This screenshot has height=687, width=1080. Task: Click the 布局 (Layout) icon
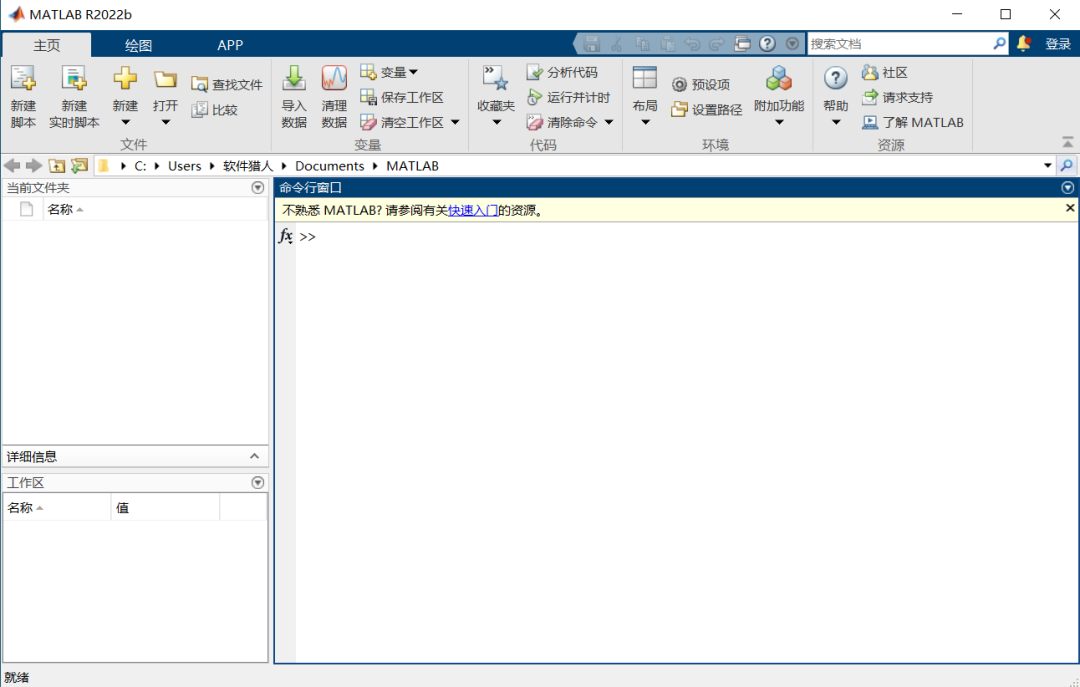(645, 78)
